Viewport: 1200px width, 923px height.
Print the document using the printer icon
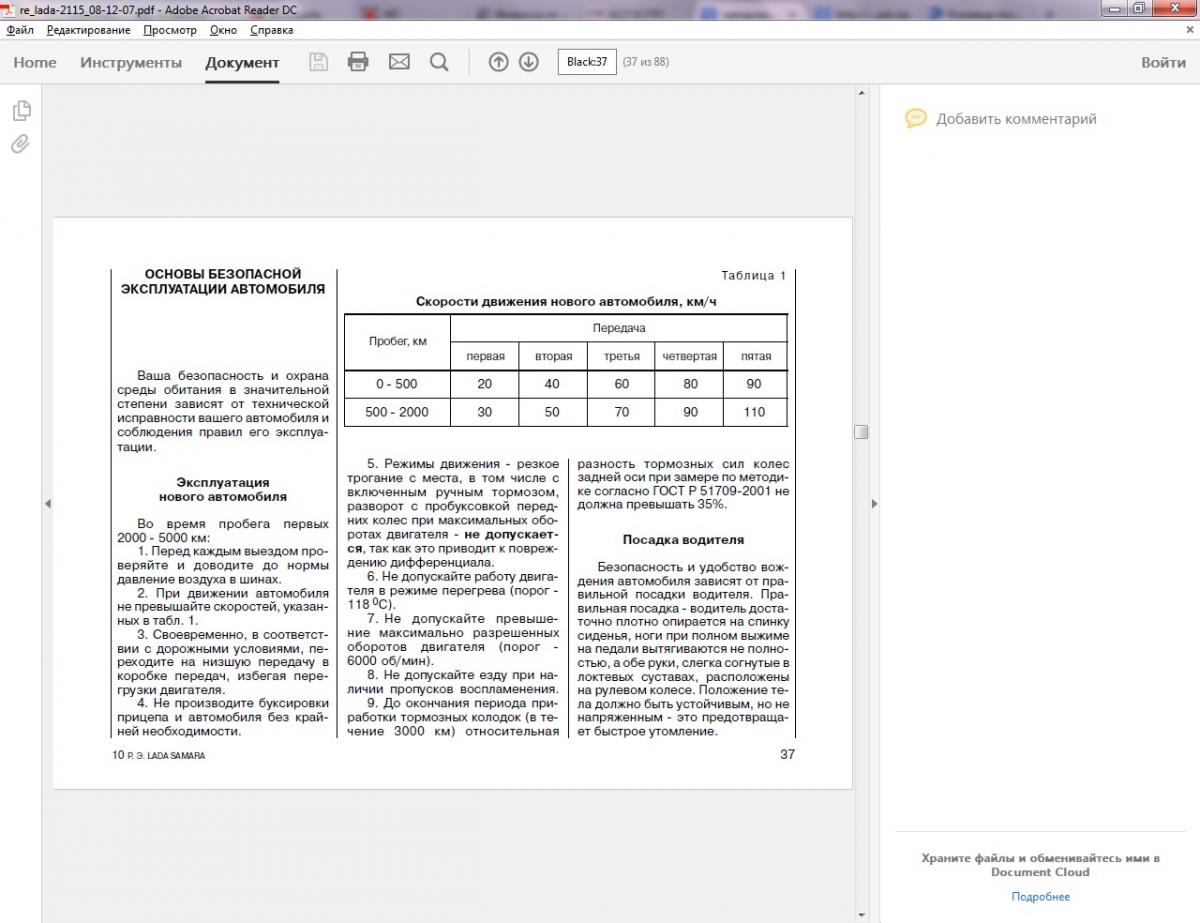[x=358, y=62]
